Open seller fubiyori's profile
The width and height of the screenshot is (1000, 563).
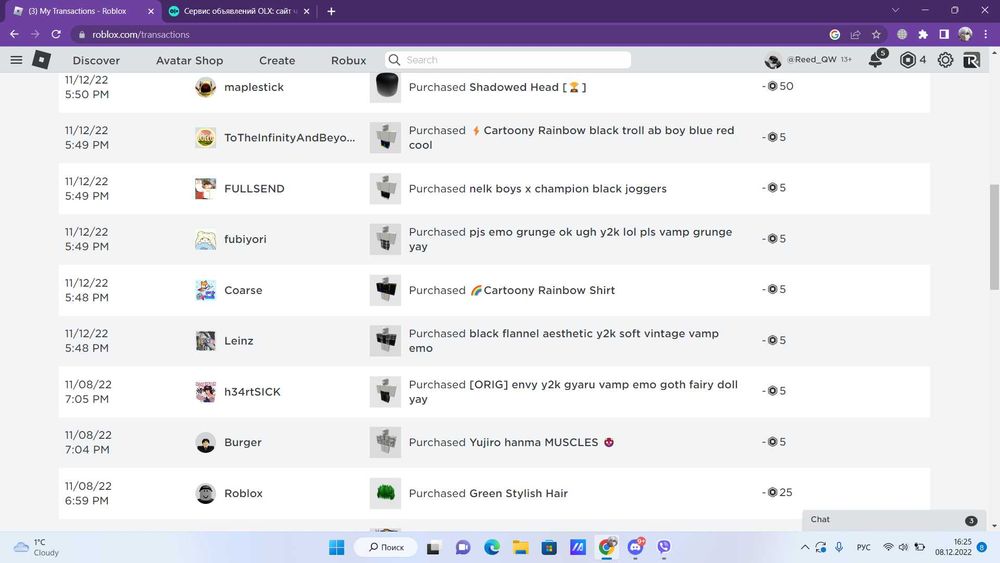click(245, 239)
